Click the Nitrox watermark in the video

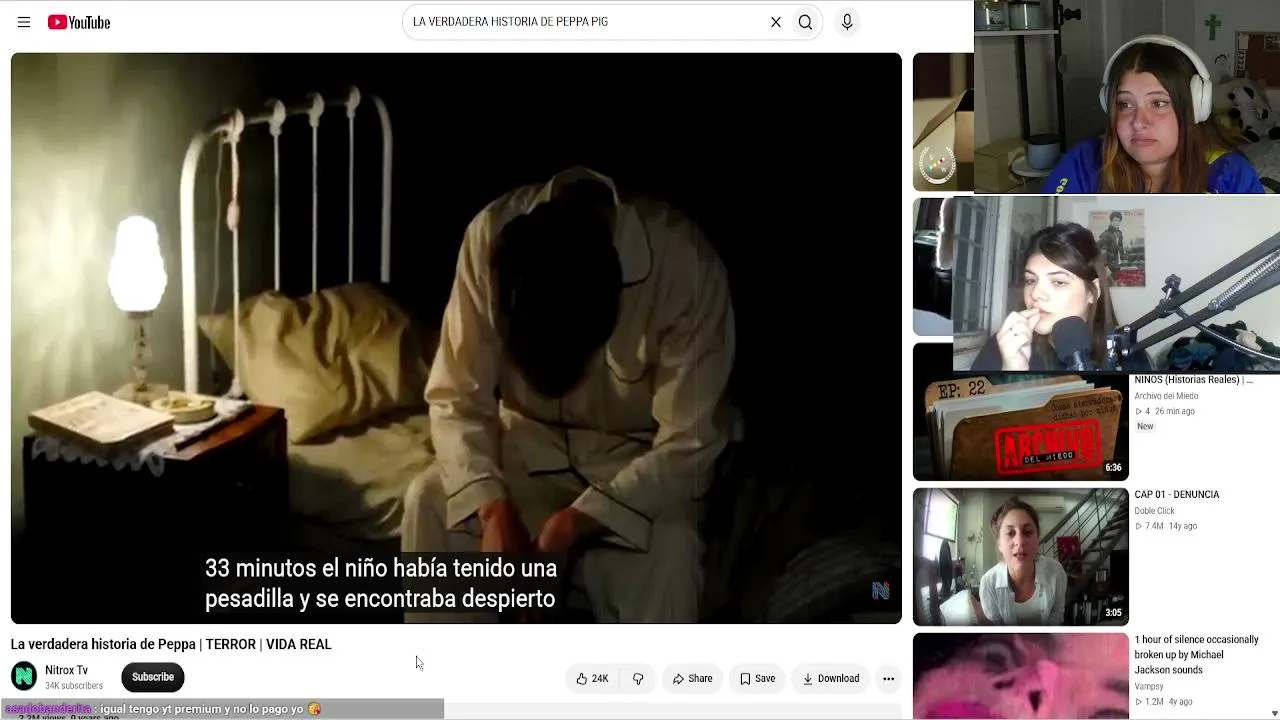point(880,591)
